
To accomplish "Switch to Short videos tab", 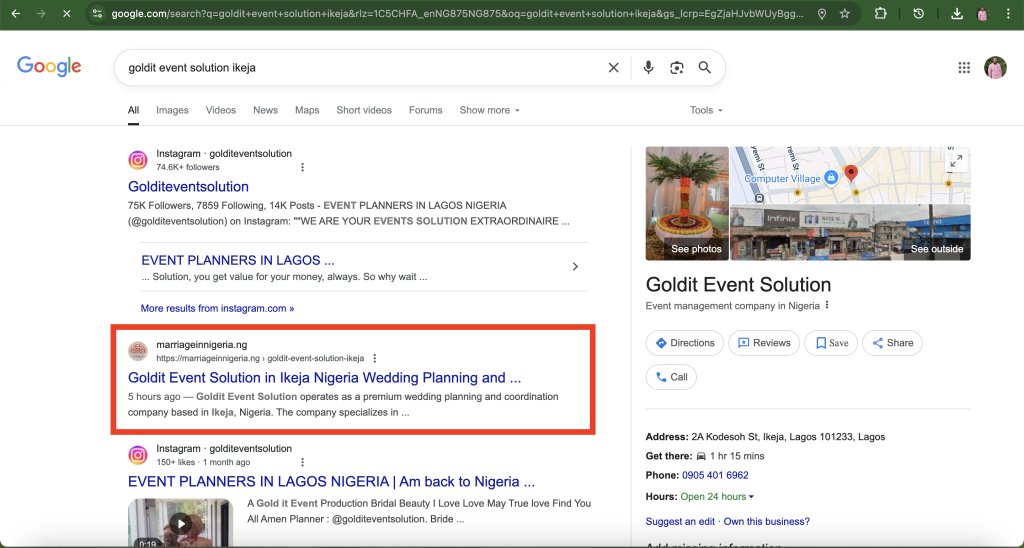I will click(x=364, y=110).
